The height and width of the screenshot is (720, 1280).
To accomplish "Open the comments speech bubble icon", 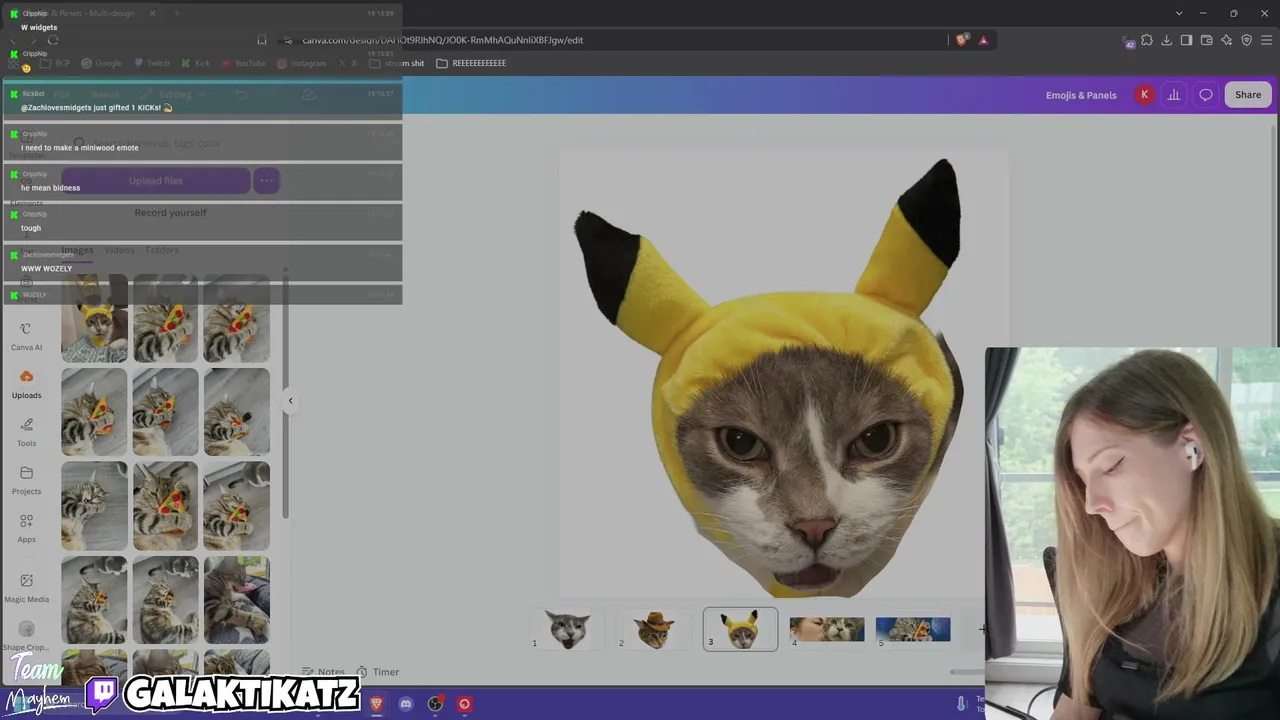I will pyautogui.click(x=1206, y=95).
